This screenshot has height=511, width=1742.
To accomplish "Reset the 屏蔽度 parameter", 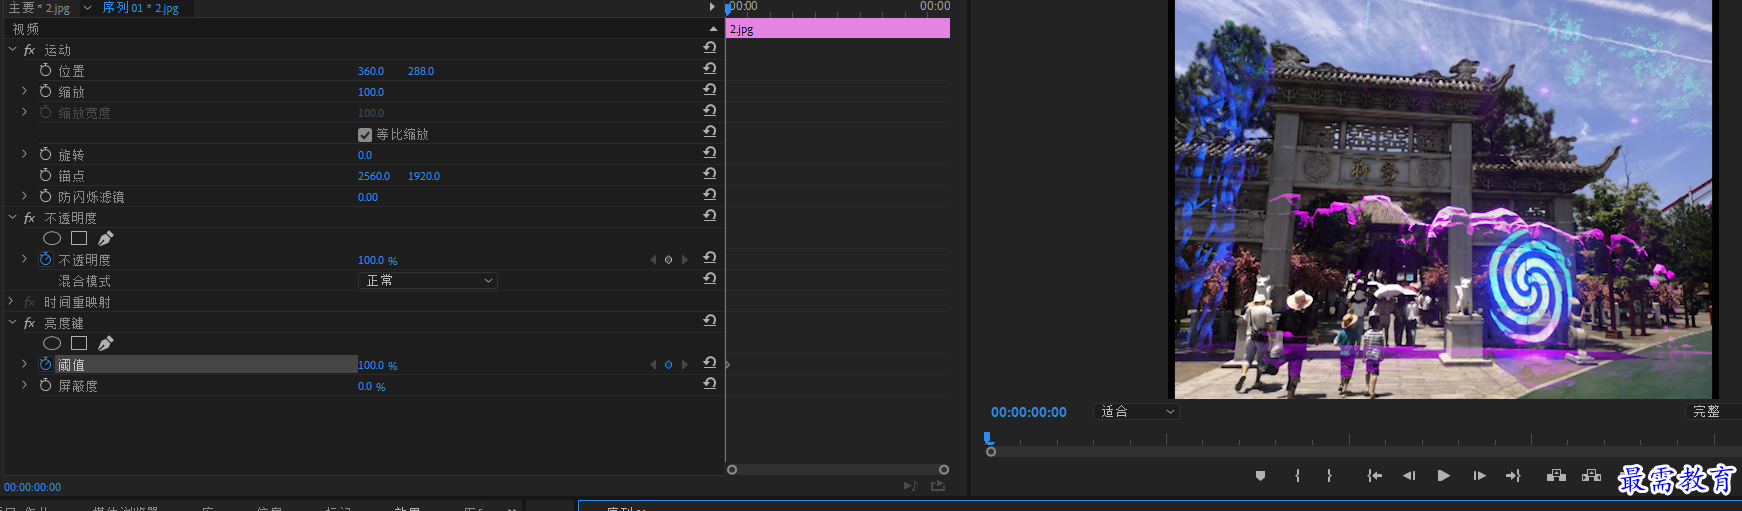I will tap(710, 384).
